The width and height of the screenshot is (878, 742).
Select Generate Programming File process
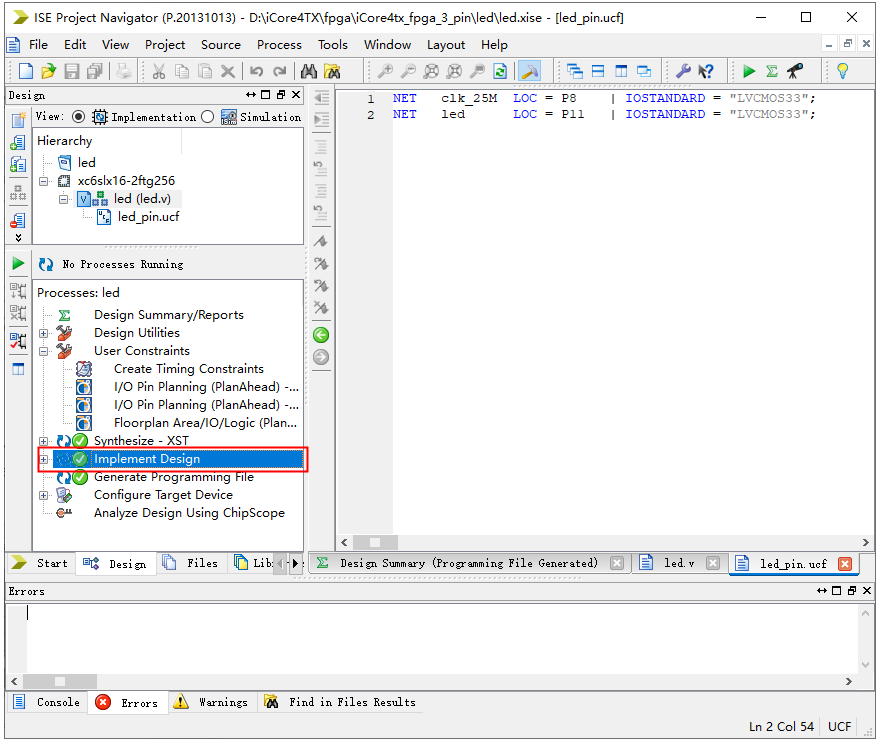(x=173, y=477)
